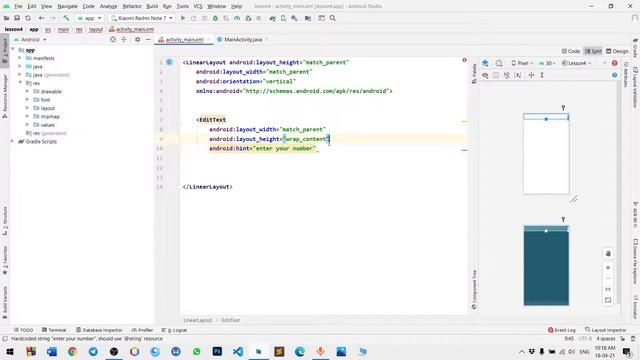Open the Layout Inspector

(606, 330)
